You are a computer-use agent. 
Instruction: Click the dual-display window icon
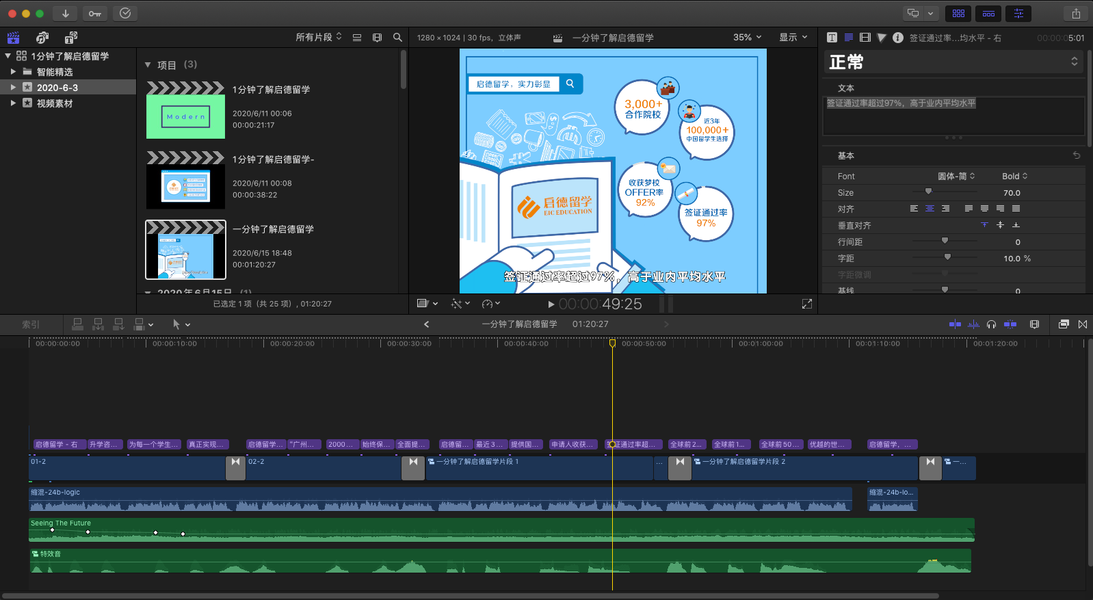tap(912, 13)
